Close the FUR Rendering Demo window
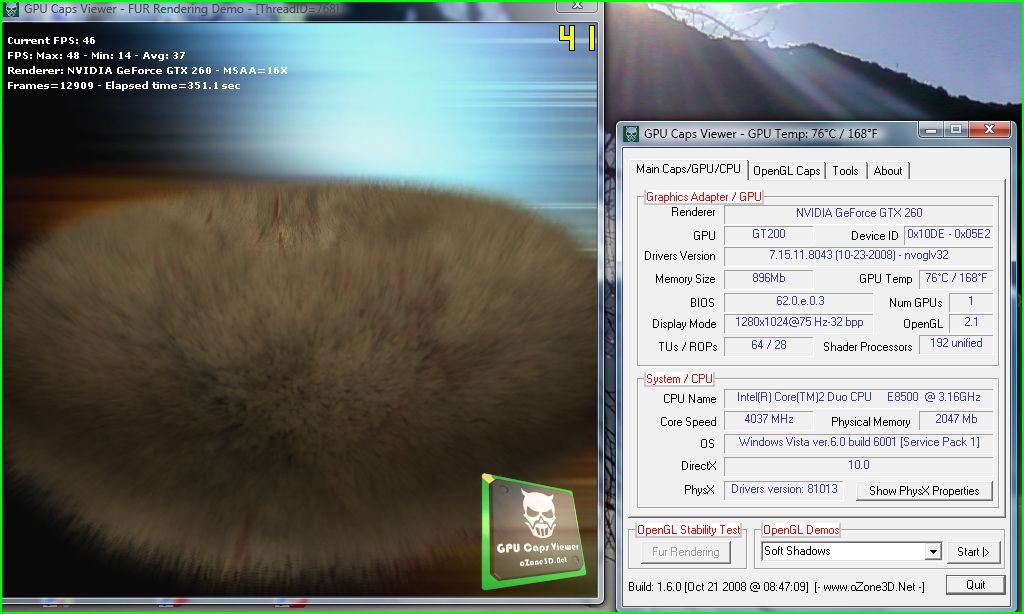Viewport: 1024px width, 614px height. (x=577, y=6)
